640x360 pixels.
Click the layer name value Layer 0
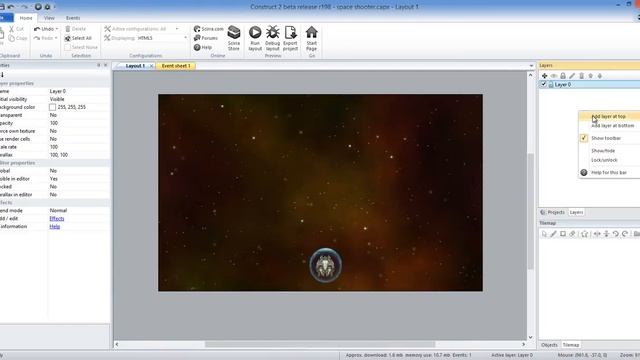pyautogui.click(x=58, y=91)
